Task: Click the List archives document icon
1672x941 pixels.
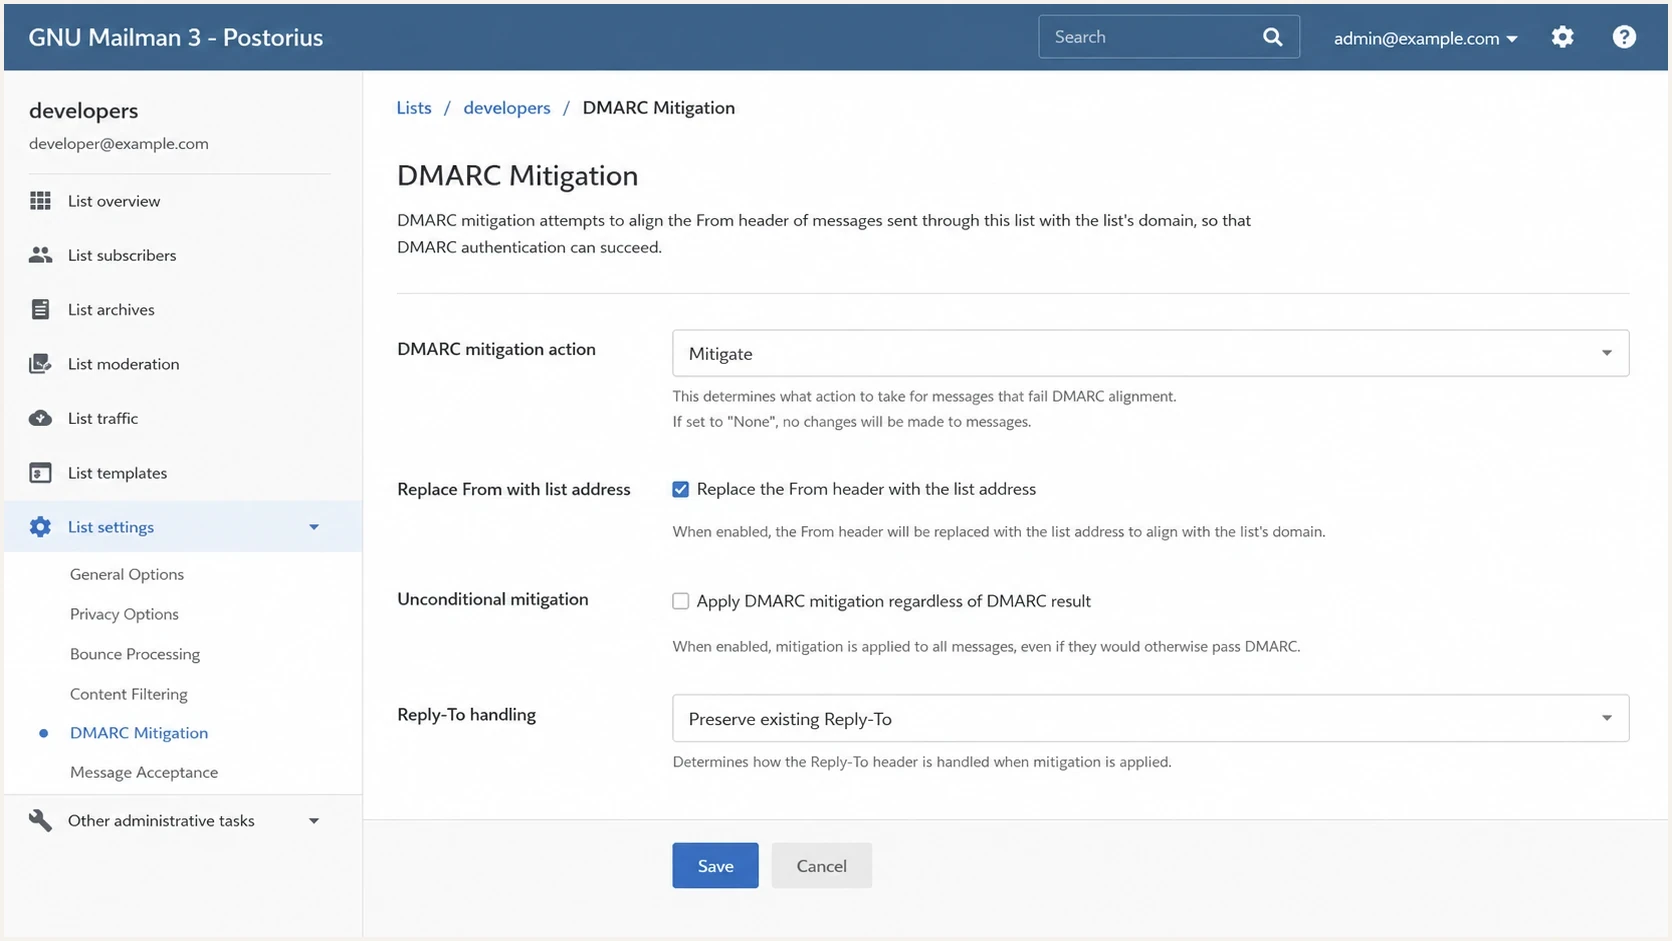Action: [40, 309]
